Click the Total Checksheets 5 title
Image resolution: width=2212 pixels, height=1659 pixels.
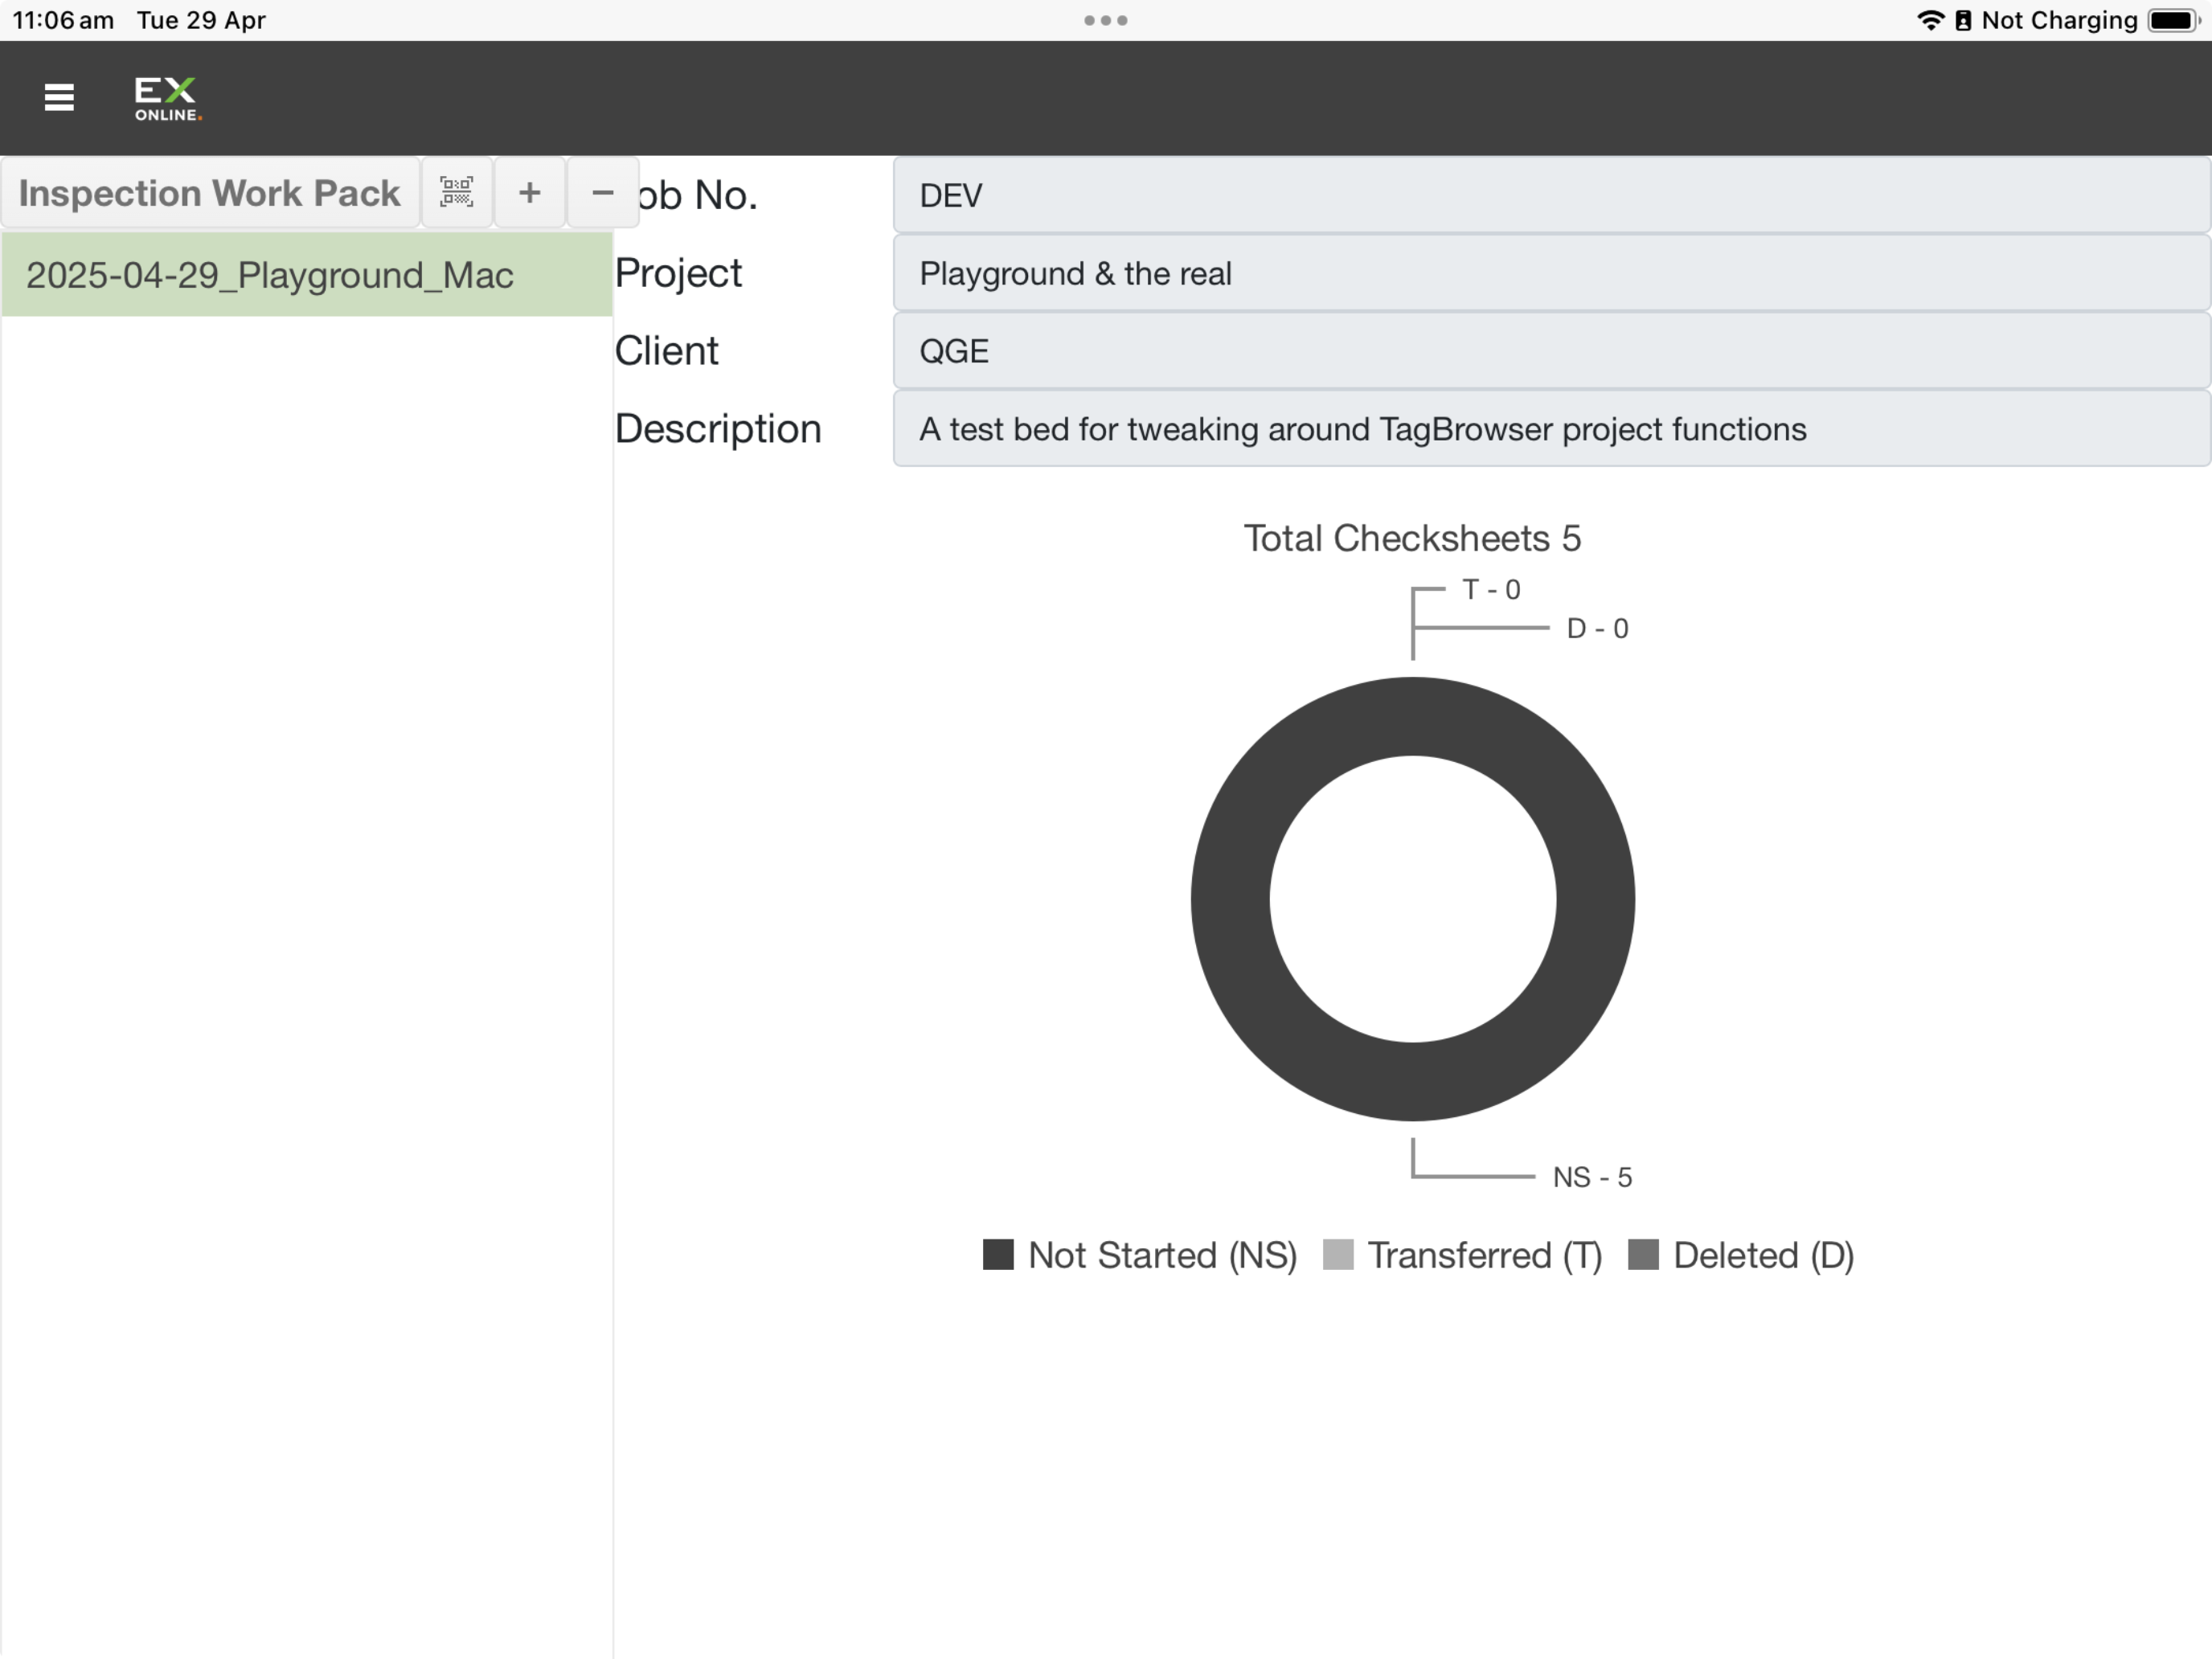pyautogui.click(x=1412, y=538)
